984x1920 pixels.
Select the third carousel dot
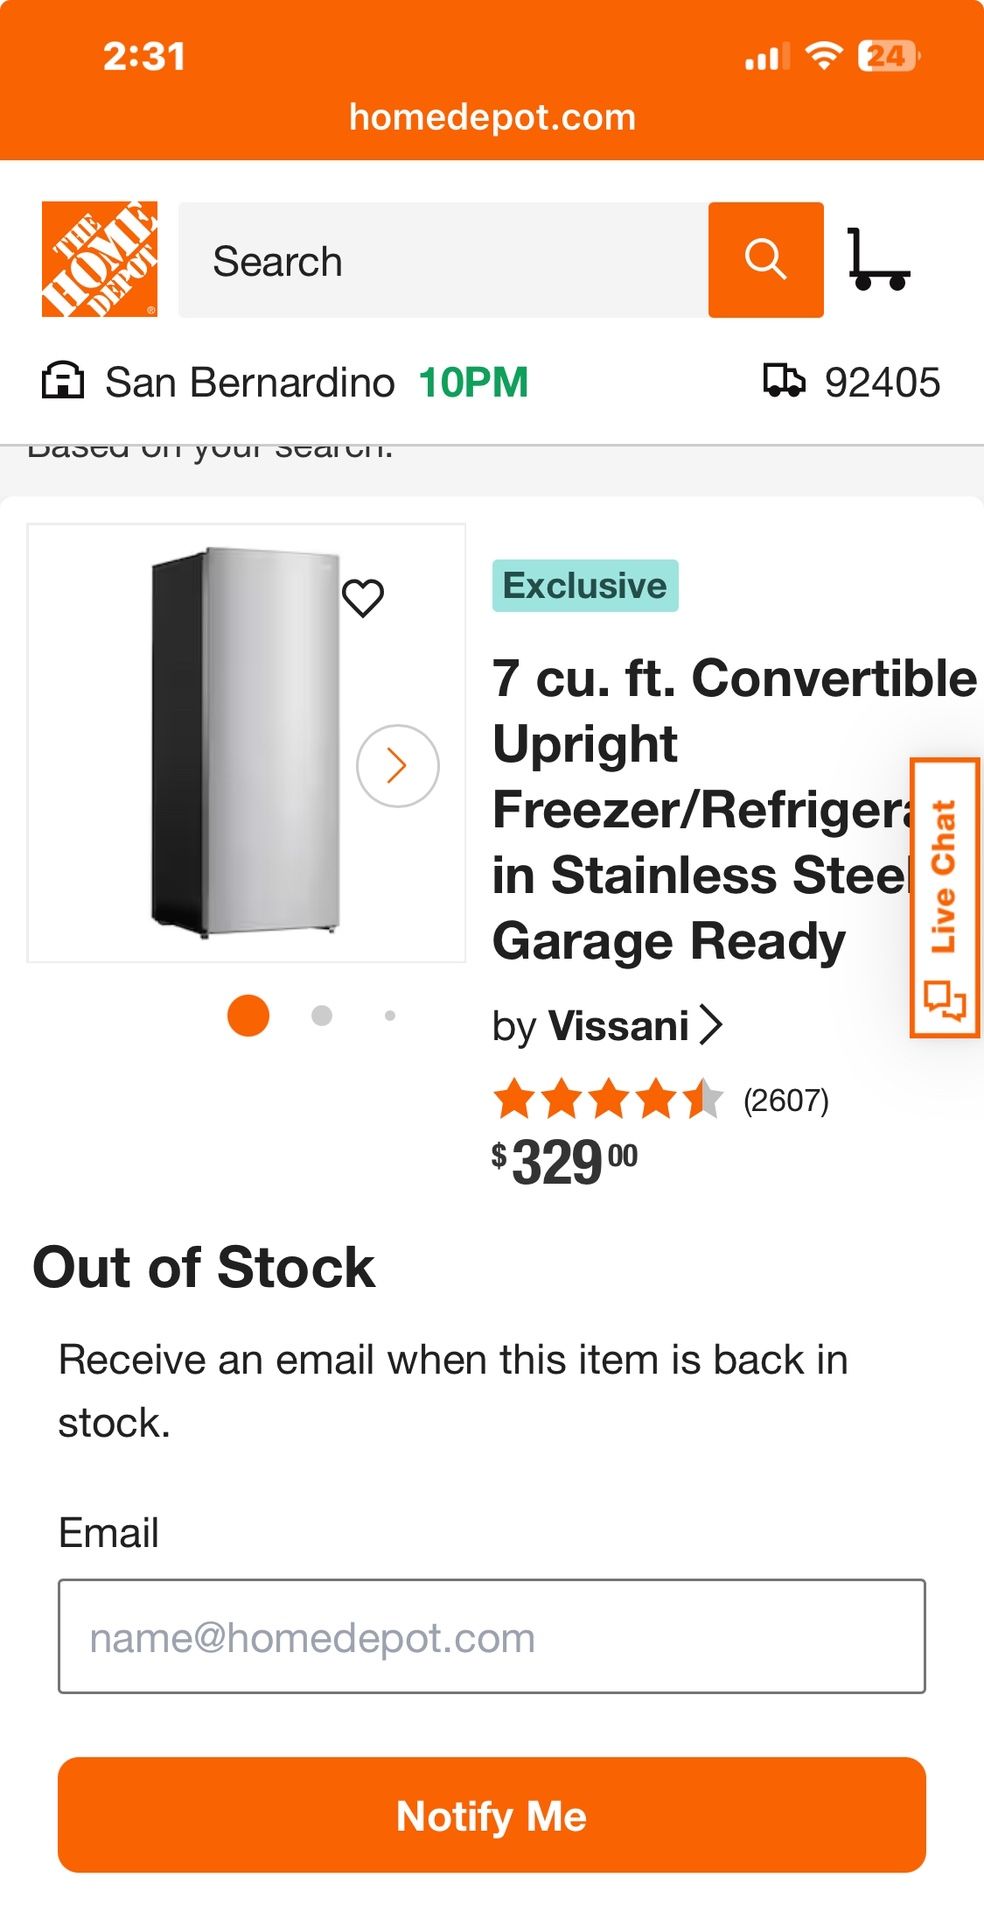(389, 1015)
